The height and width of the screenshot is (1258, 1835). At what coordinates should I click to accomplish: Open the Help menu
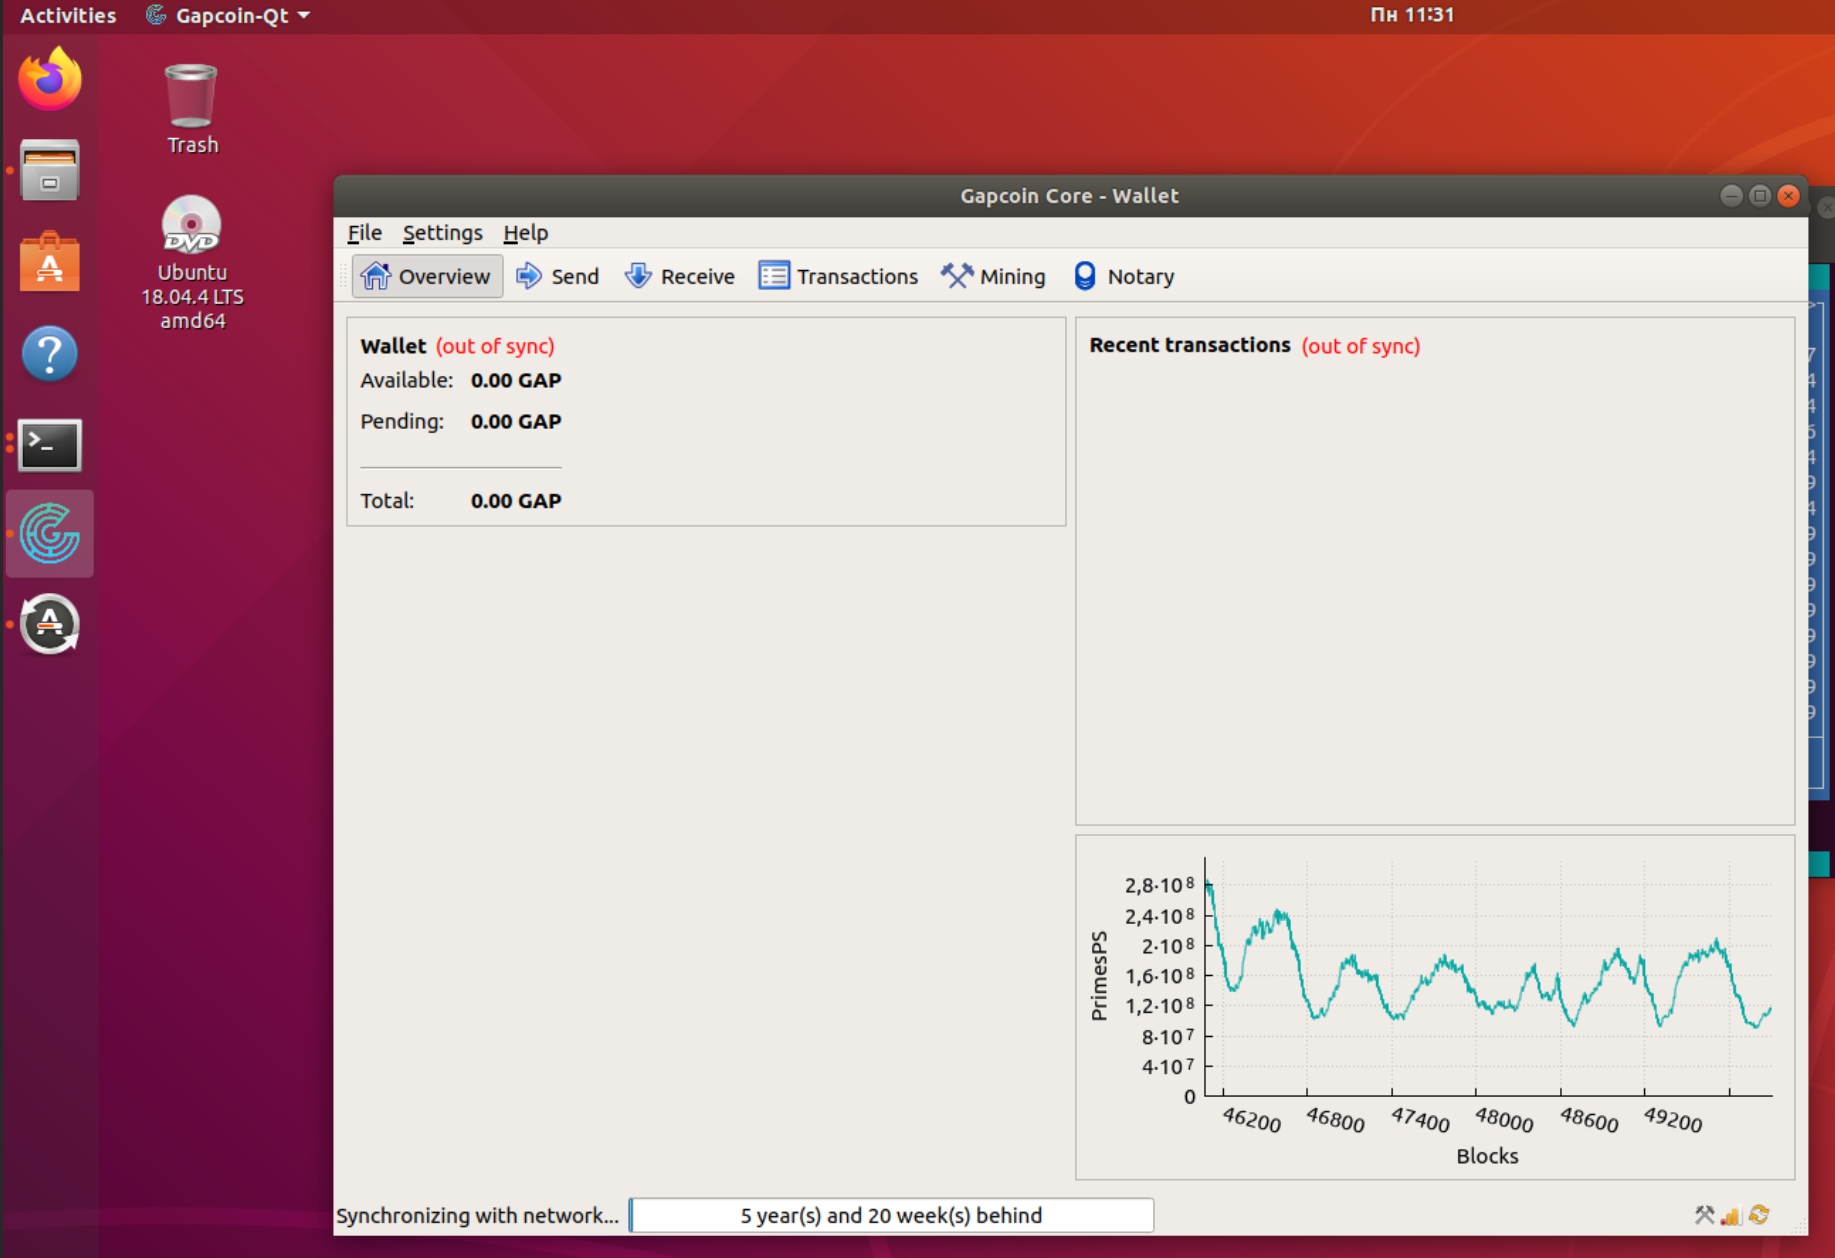tap(525, 232)
